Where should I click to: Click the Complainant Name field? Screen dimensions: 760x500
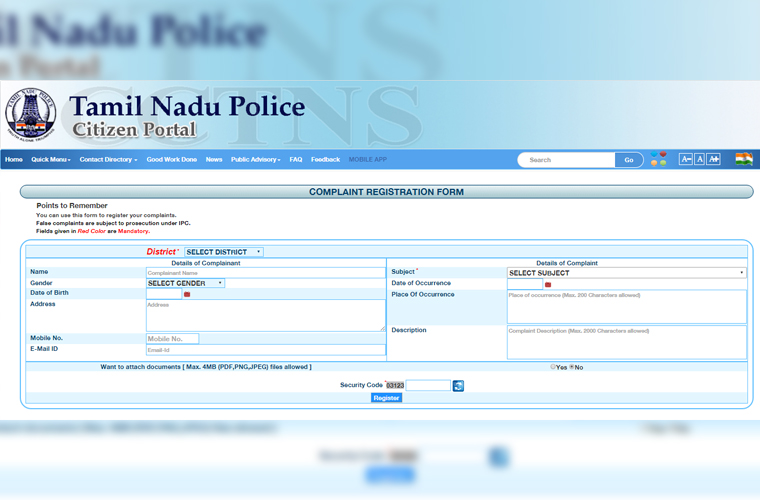266,273
